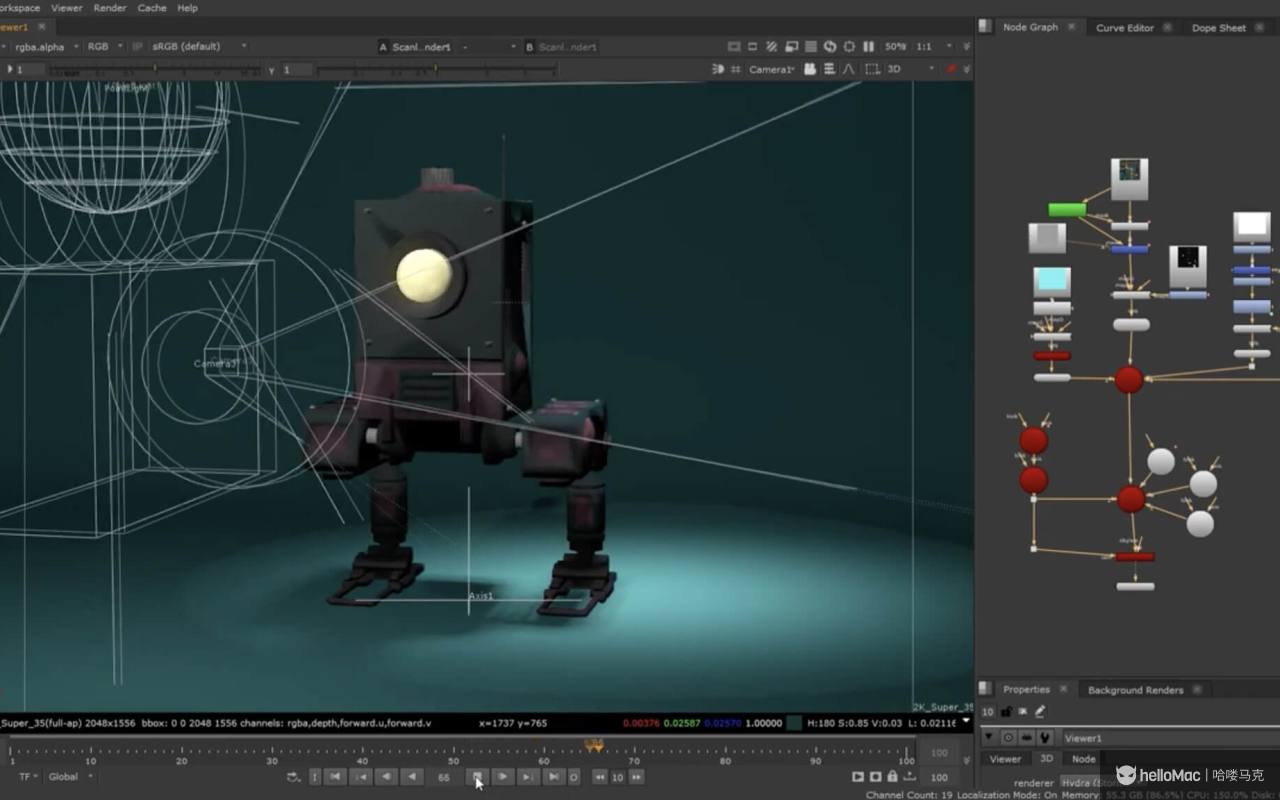Pause viewer updating with the pause icon

pos(868,46)
